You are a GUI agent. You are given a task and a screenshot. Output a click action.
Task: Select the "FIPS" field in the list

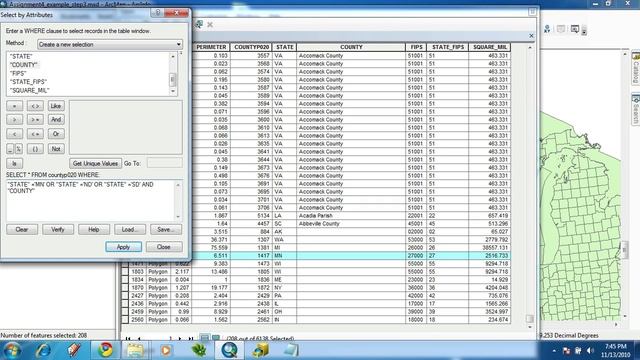pos(18,73)
